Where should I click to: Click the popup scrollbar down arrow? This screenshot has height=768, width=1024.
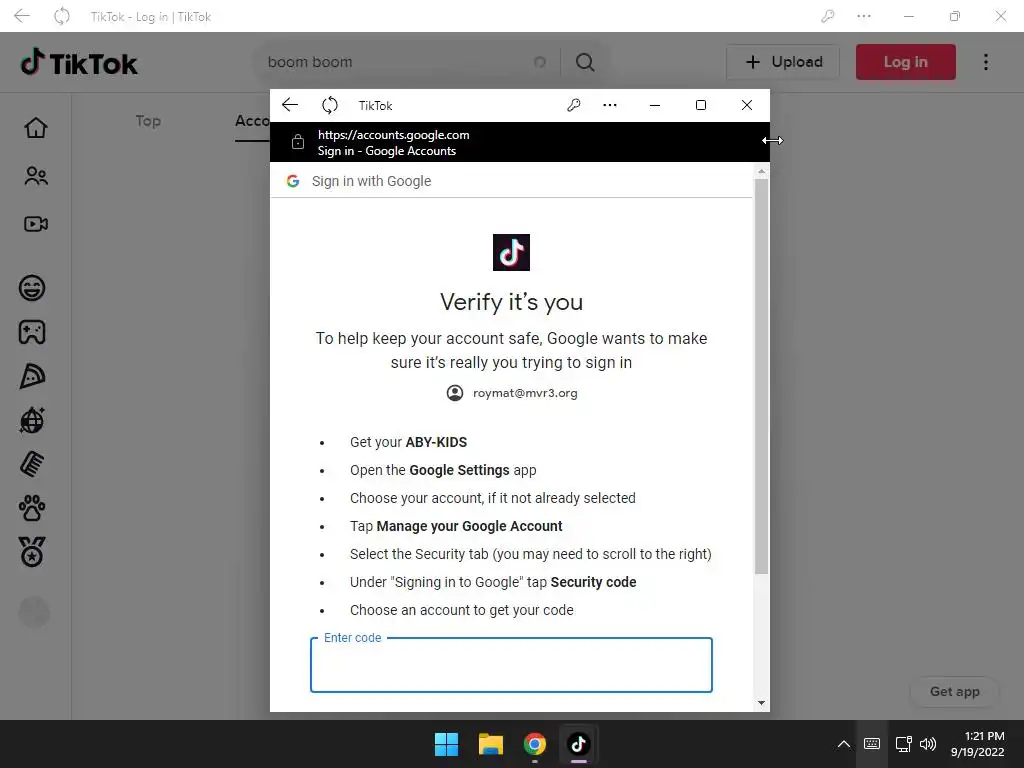pos(761,703)
